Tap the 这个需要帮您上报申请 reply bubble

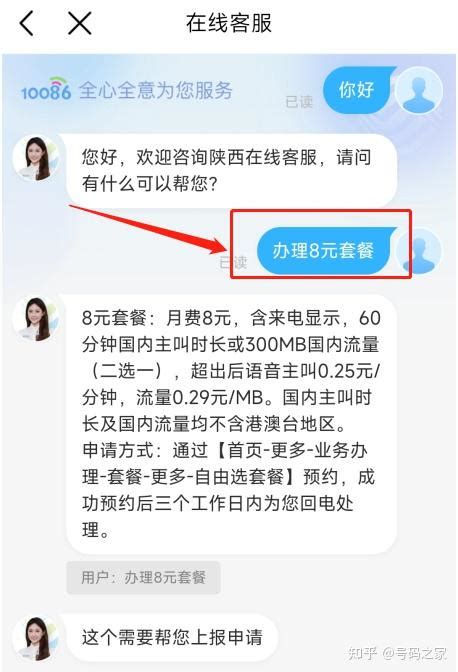pyautogui.click(x=172, y=638)
